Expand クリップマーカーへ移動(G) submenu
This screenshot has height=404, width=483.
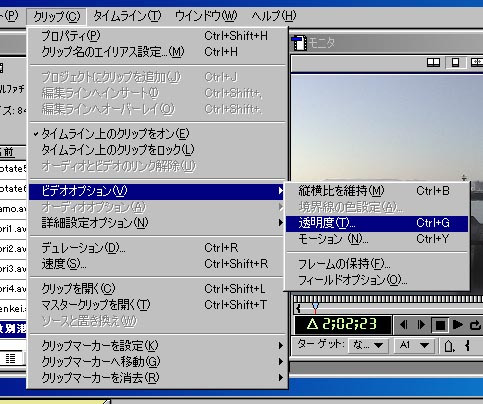[x=157, y=362]
